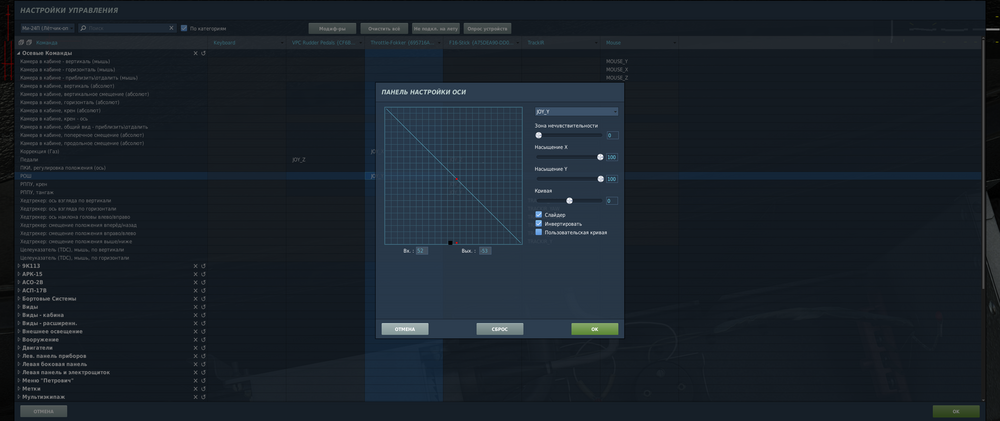
Task: Reset Двигатели category to defaults
Action: coord(203,348)
